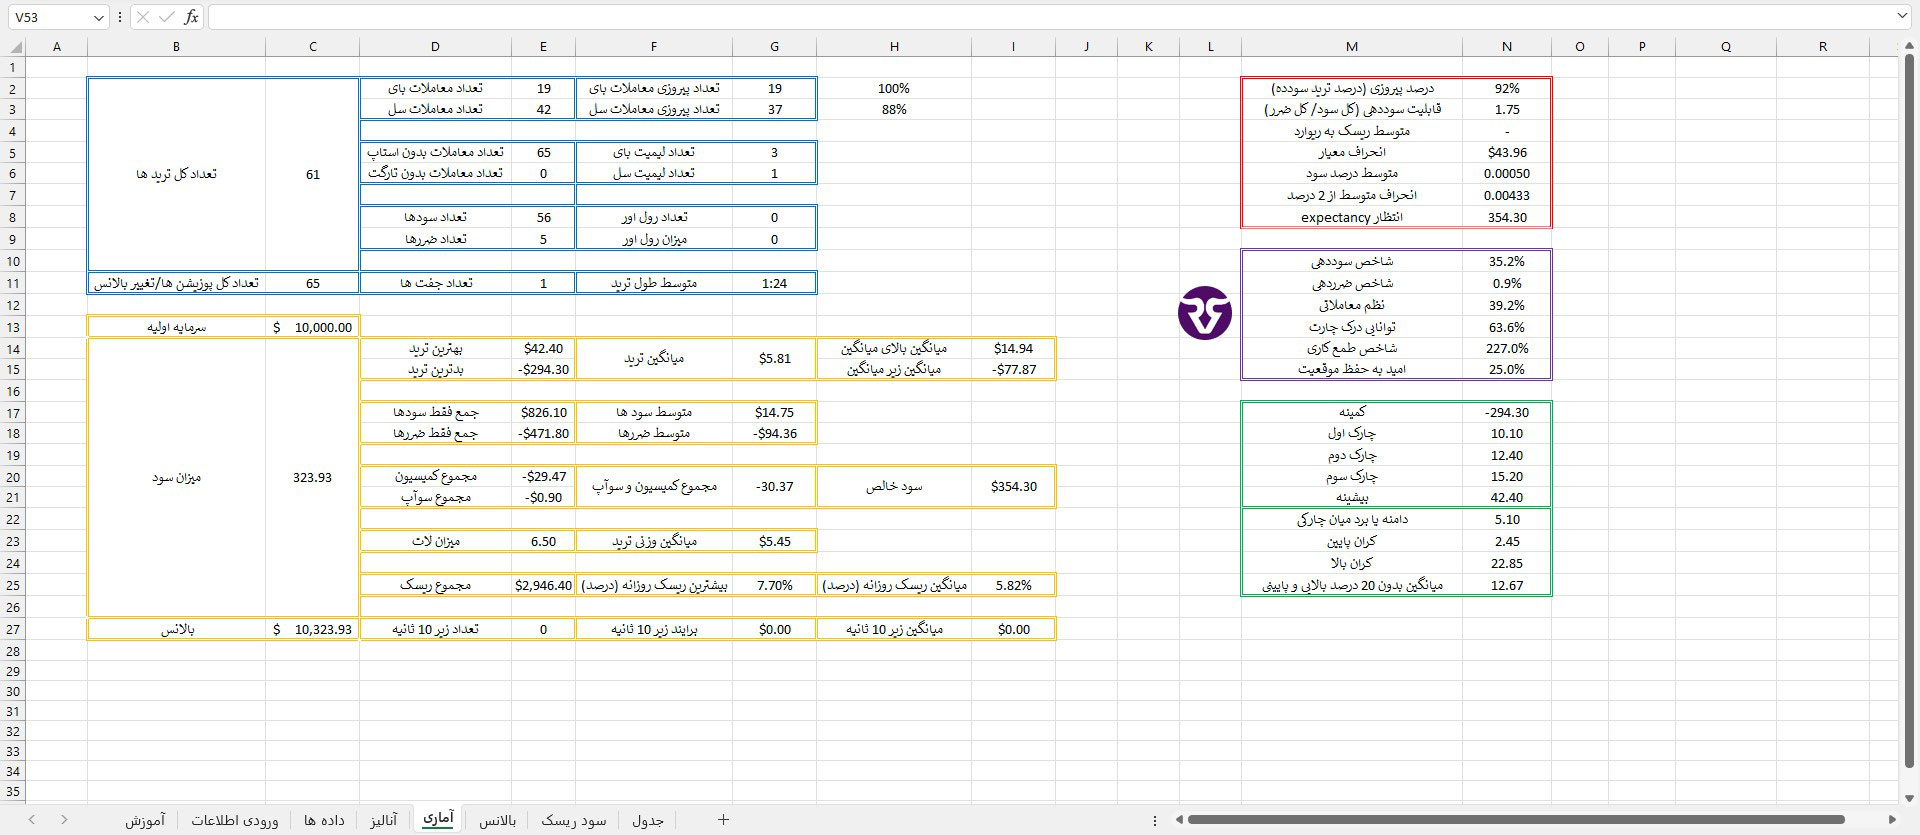
Task: Click the best trade value $42.40
Action: pos(543,348)
